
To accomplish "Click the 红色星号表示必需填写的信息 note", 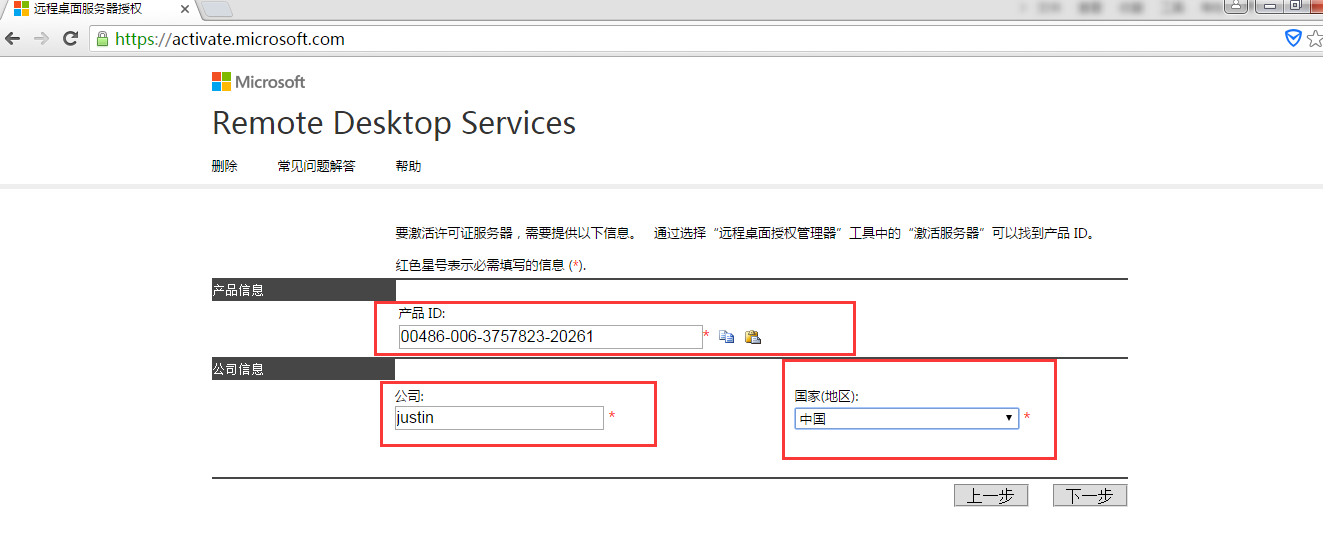I will 491,265.
